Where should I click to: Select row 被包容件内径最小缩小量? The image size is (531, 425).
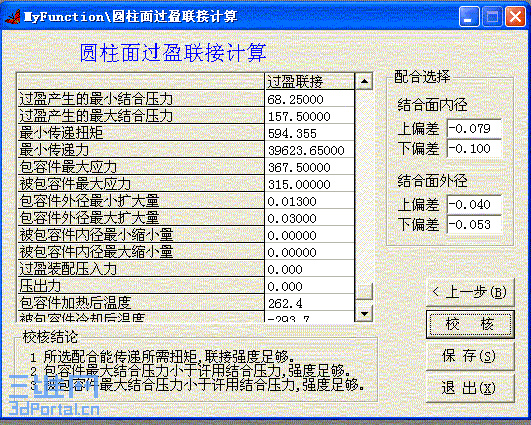point(186,235)
